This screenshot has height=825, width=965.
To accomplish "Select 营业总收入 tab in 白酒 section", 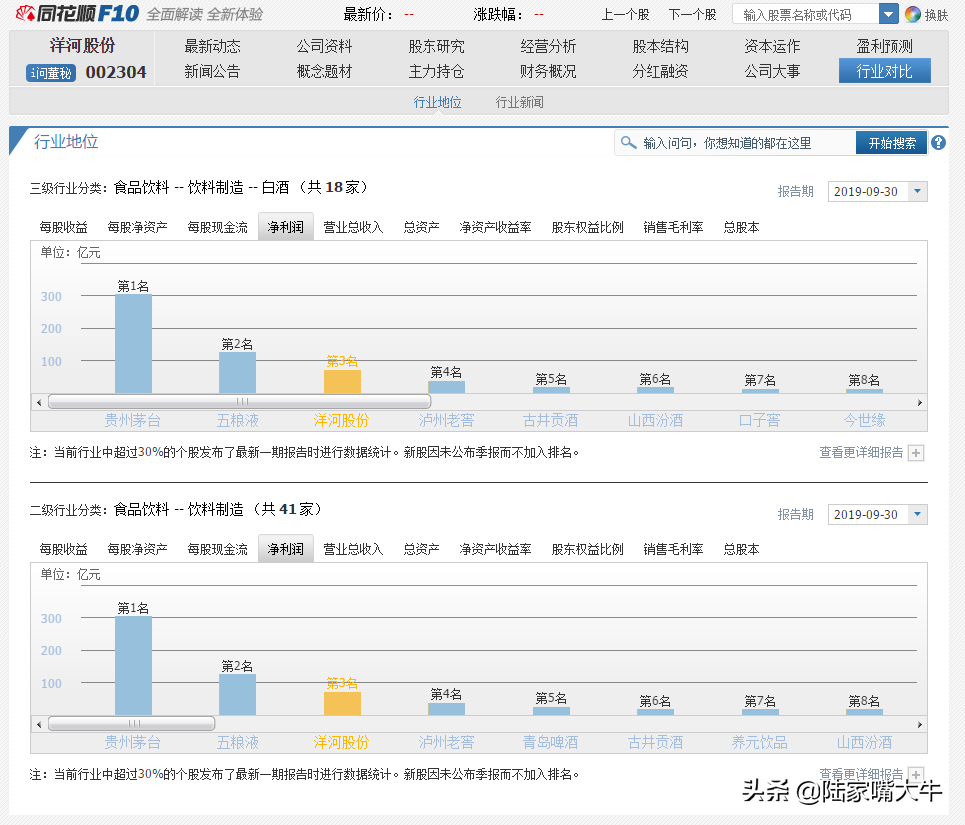I will (353, 227).
